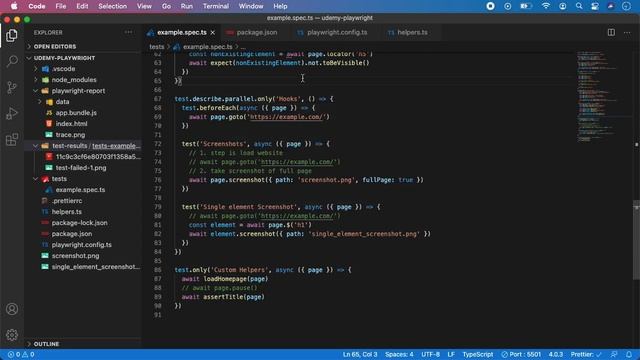
Task: Close the example.spec.ts tab
Action: 213,32
